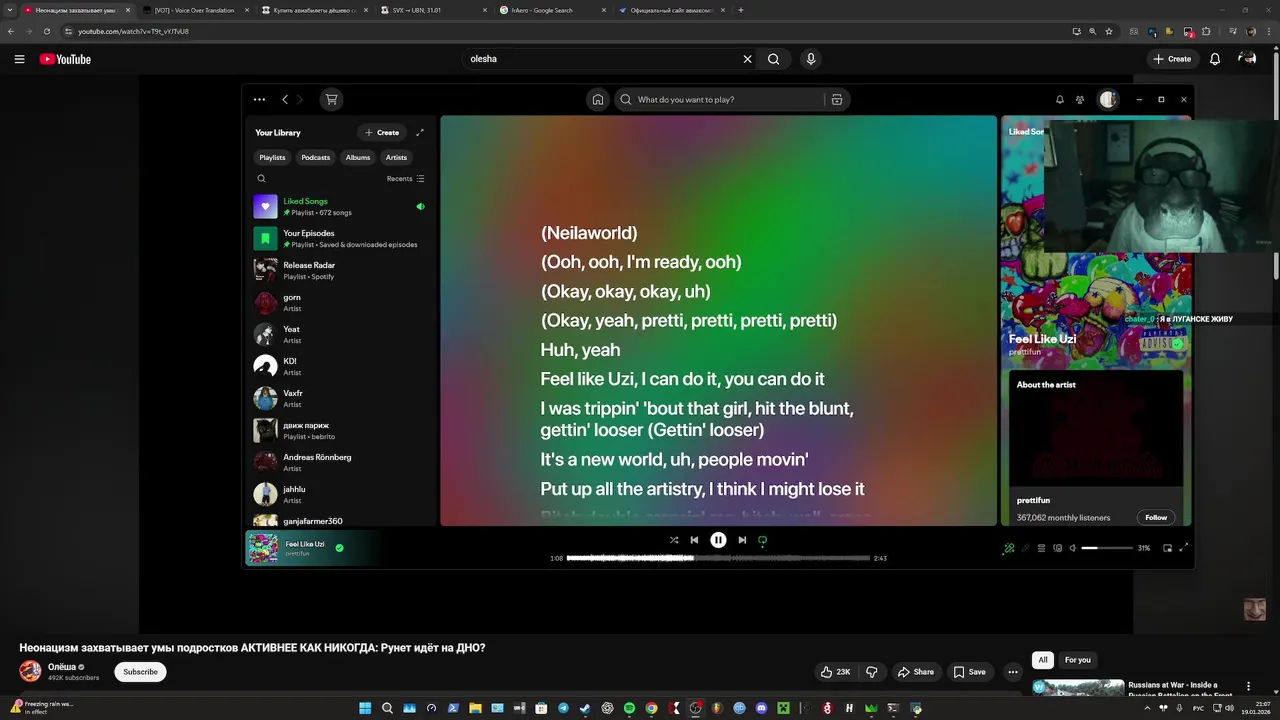Open Discord from the Windows taskbar

click(x=761, y=708)
